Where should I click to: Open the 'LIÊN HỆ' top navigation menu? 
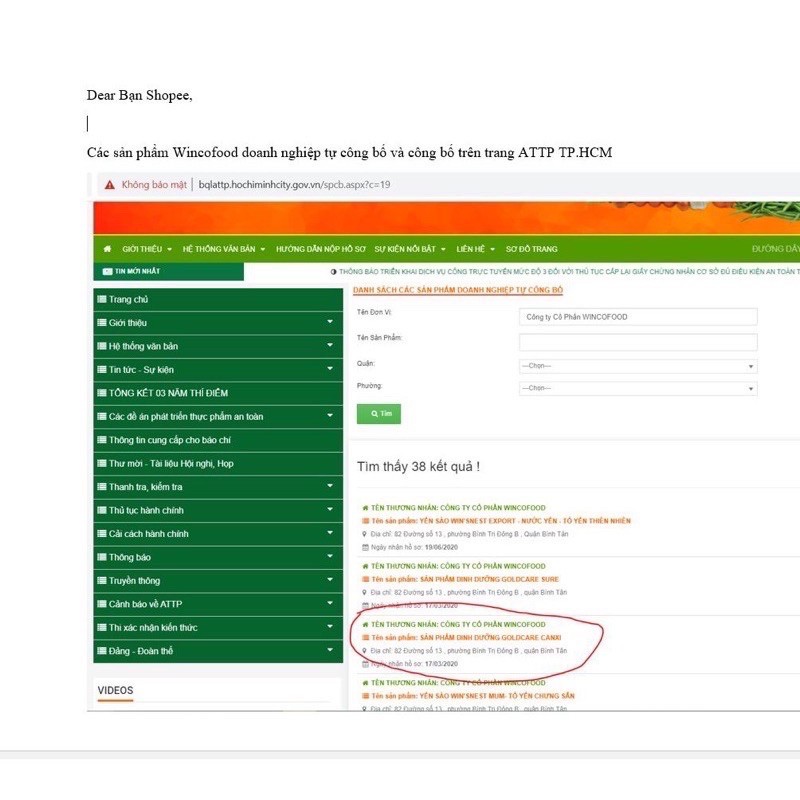coord(474,249)
